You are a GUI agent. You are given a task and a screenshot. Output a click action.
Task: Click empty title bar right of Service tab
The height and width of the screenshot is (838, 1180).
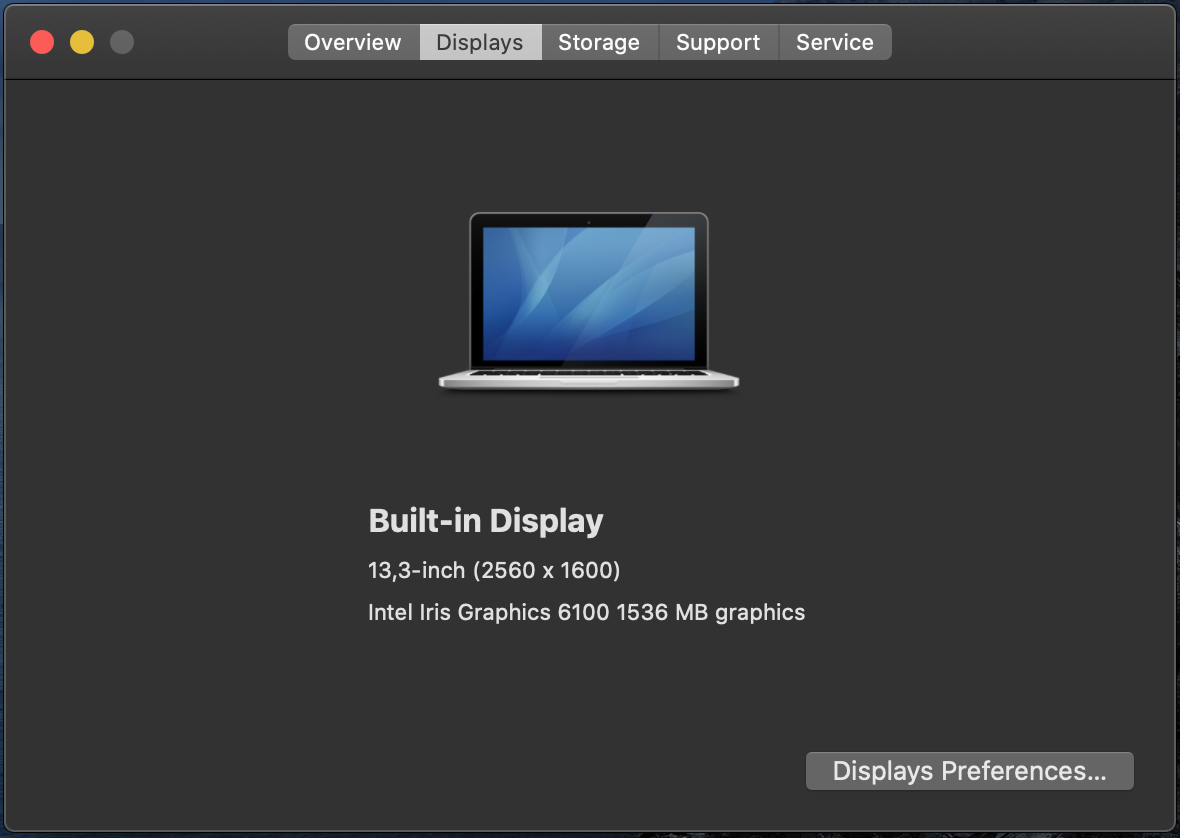1030,42
